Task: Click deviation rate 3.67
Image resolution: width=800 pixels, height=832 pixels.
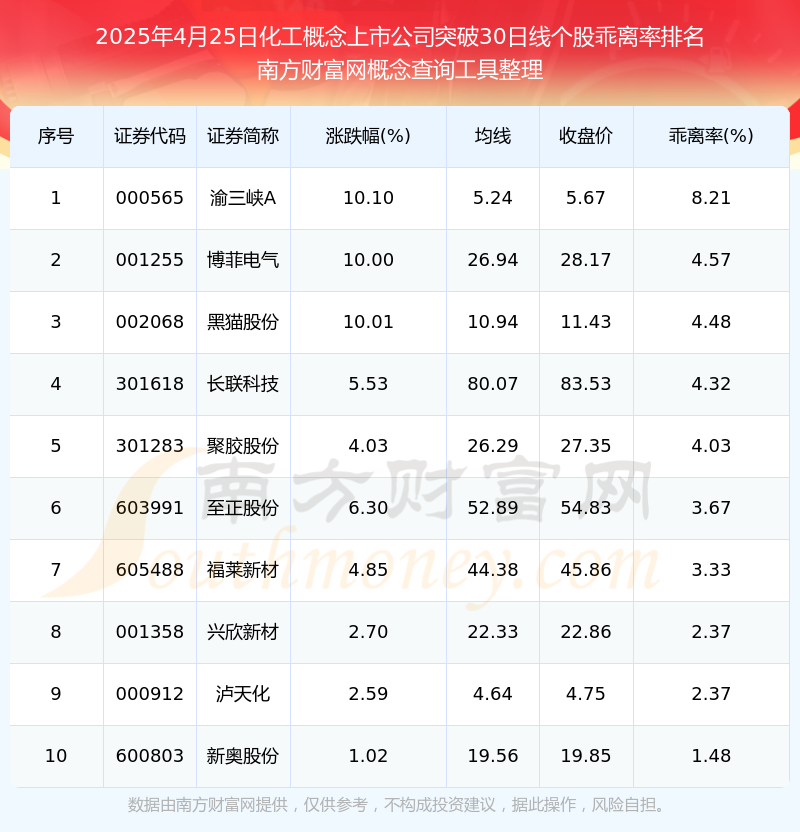Action: pos(711,508)
